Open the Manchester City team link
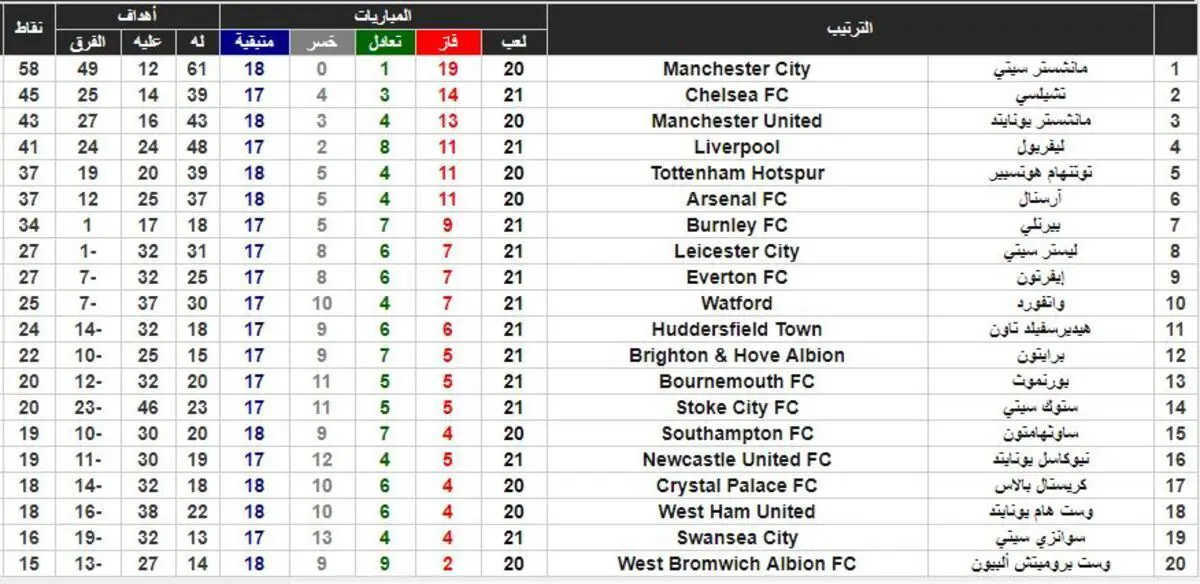This screenshot has height=584, width=1200. pyautogui.click(x=737, y=69)
